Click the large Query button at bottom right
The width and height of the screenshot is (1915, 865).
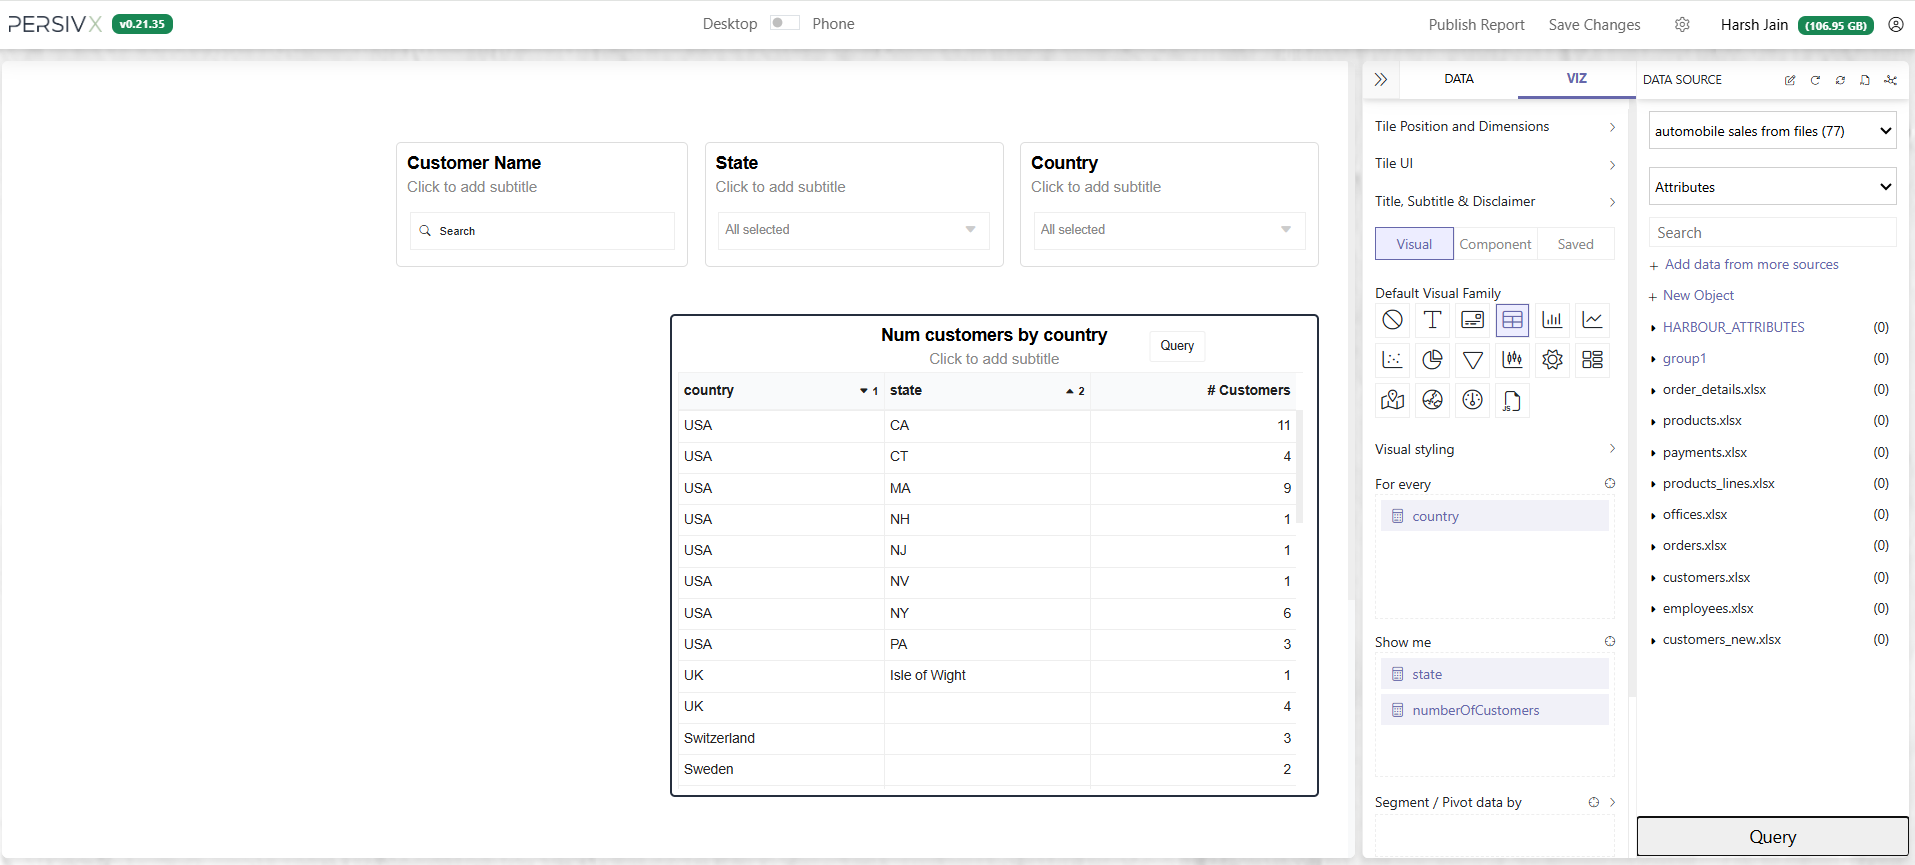(x=1772, y=837)
